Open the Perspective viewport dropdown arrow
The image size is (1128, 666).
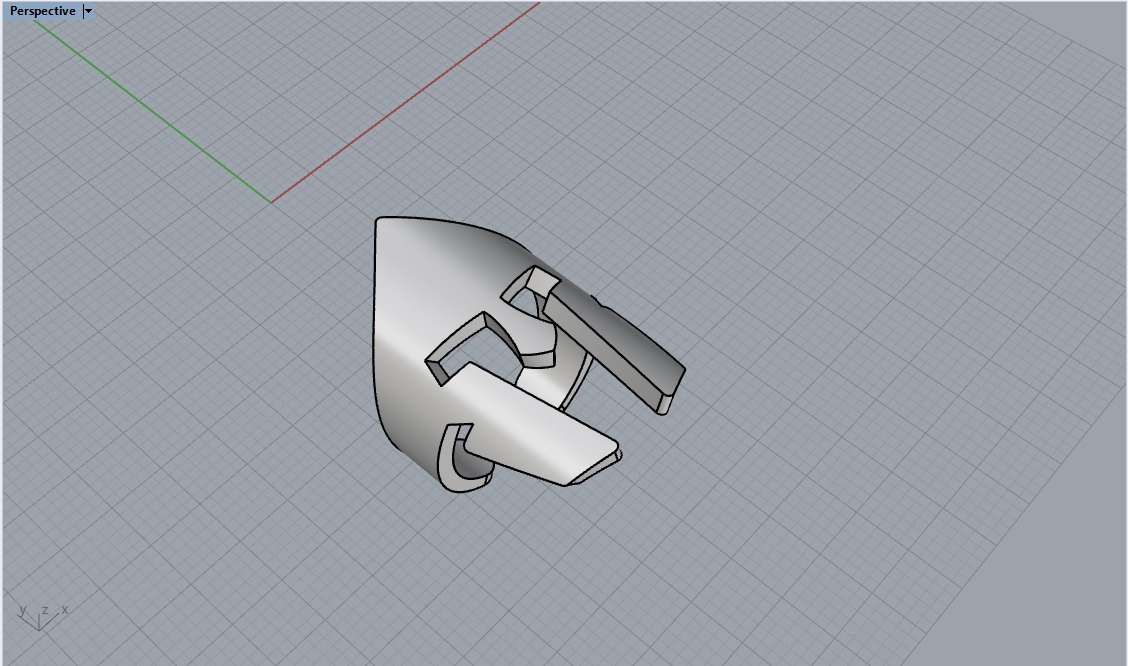[88, 11]
